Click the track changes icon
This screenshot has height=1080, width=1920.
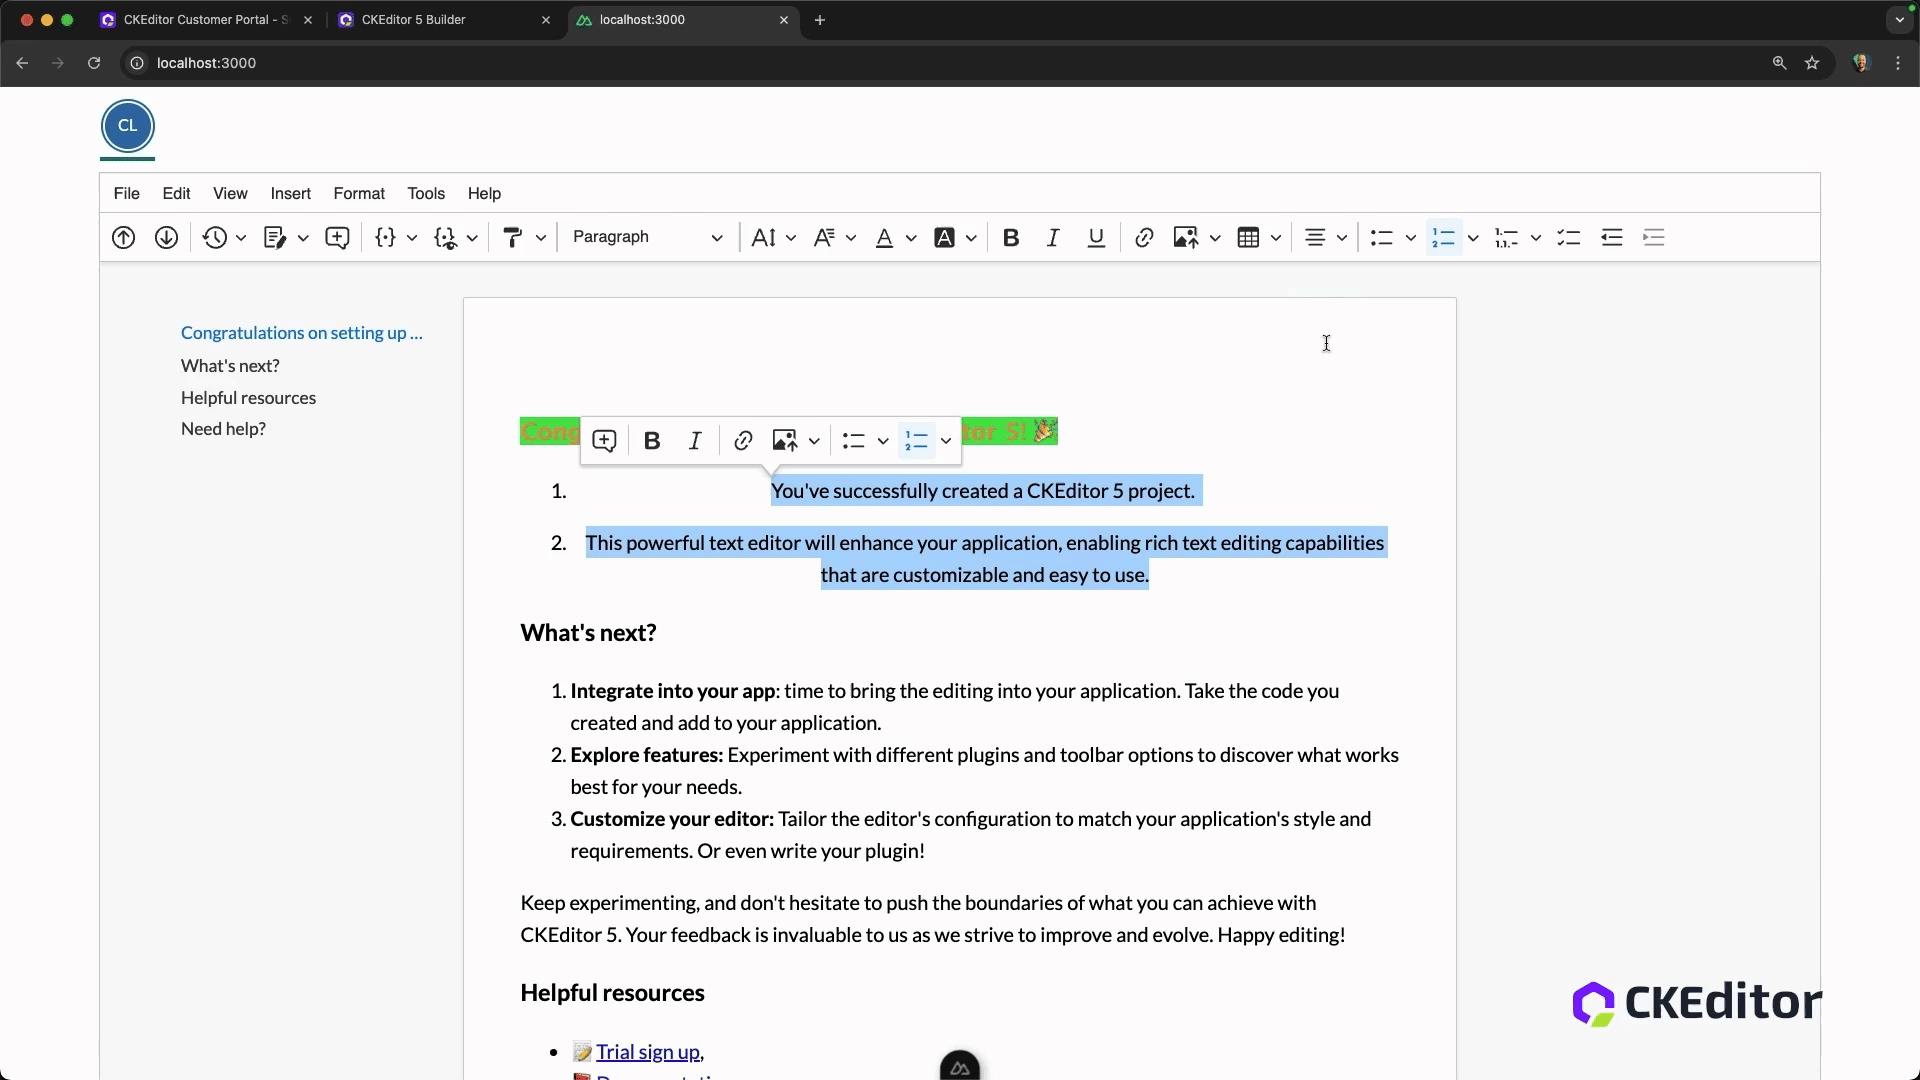pyautogui.click(x=275, y=238)
